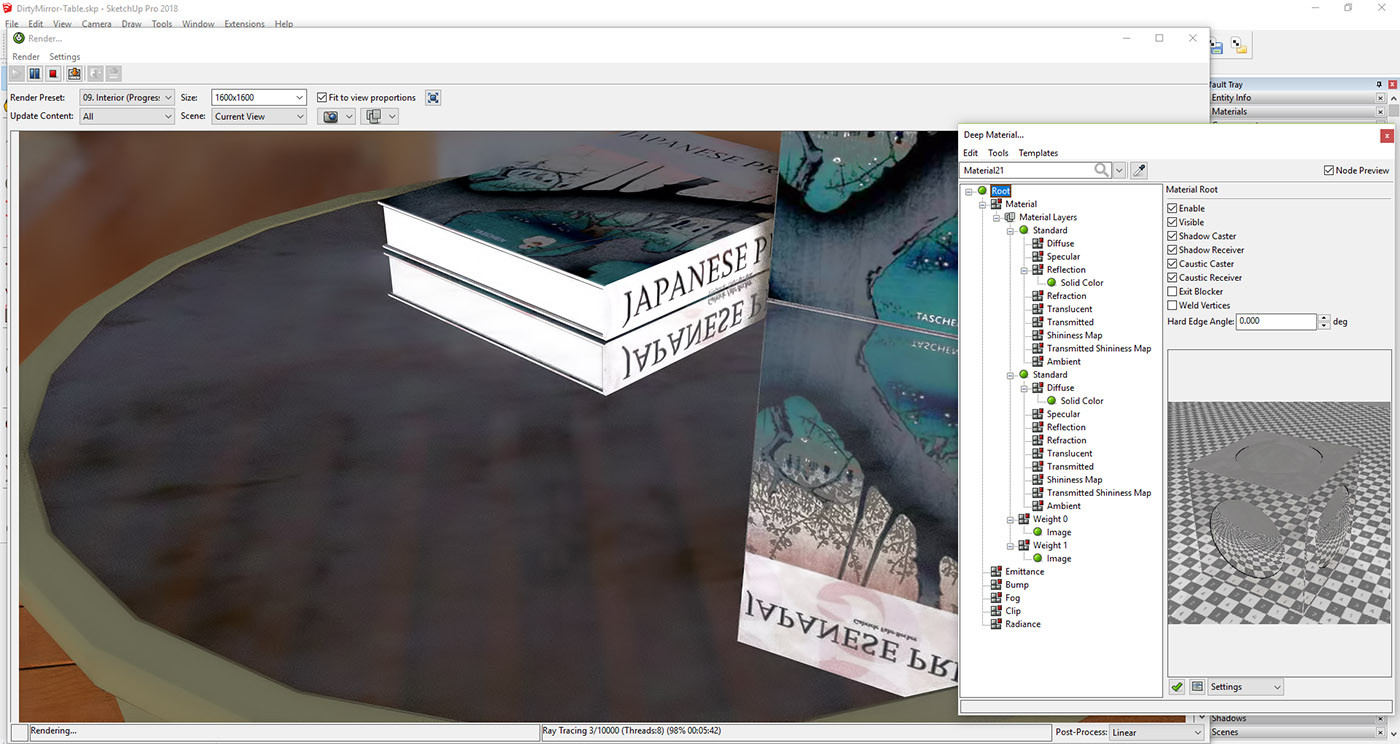Click the Bump node icon
Screen dimensions: 1400x744
(x=996, y=585)
